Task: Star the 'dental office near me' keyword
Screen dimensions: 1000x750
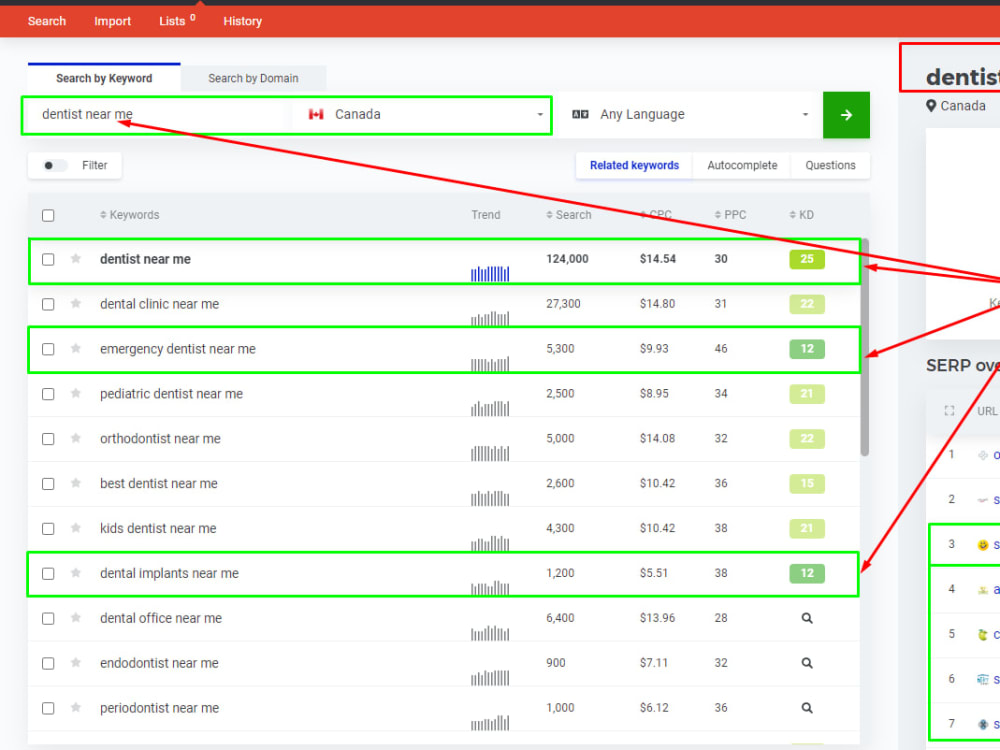Action: click(x=76, y=618)
